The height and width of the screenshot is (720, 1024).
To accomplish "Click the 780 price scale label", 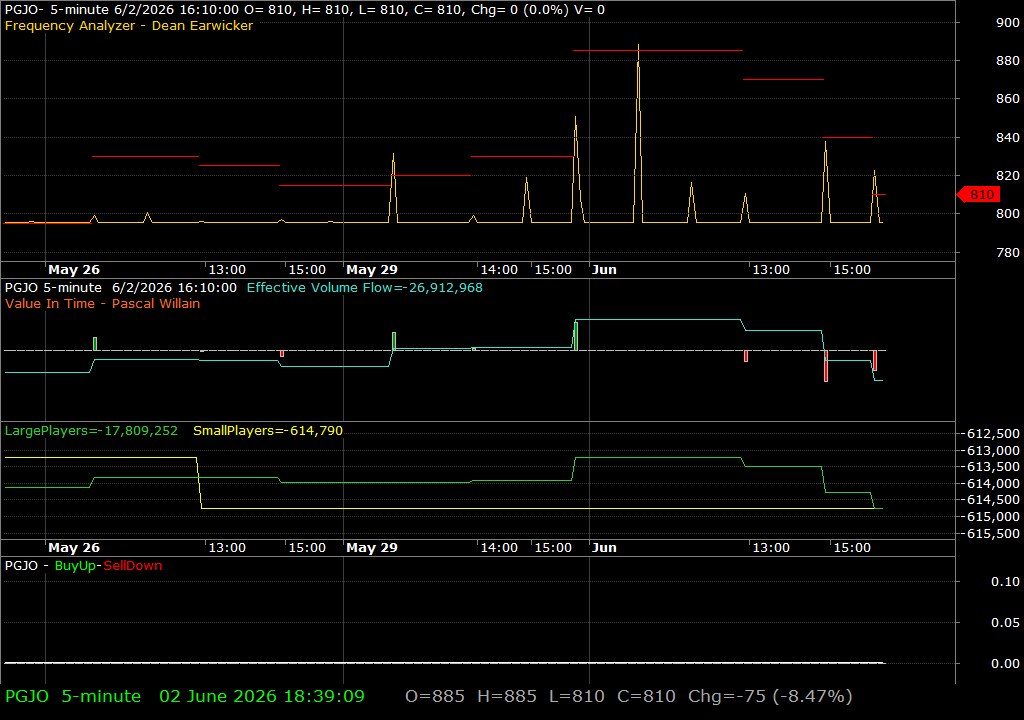I will point(1008,252).
